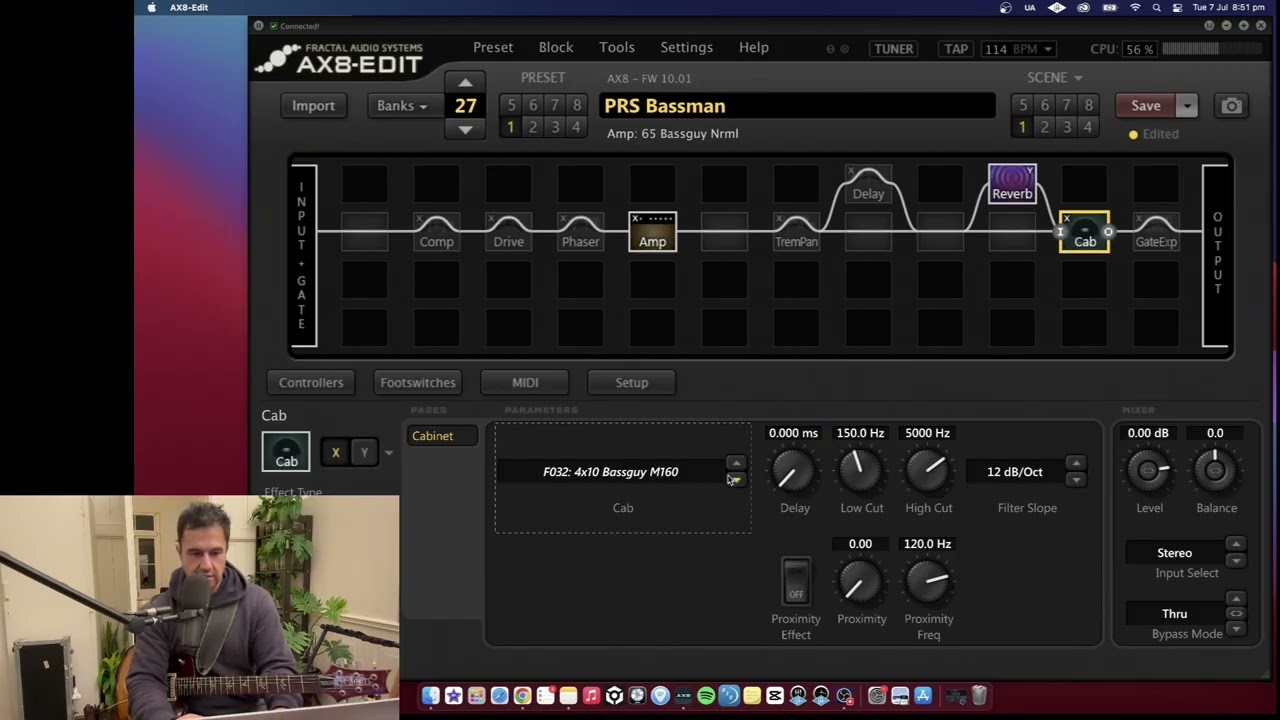The height and width of the screenshot is (720, 1280).
Task: Open the Help menu
Action: click(754, 47)
